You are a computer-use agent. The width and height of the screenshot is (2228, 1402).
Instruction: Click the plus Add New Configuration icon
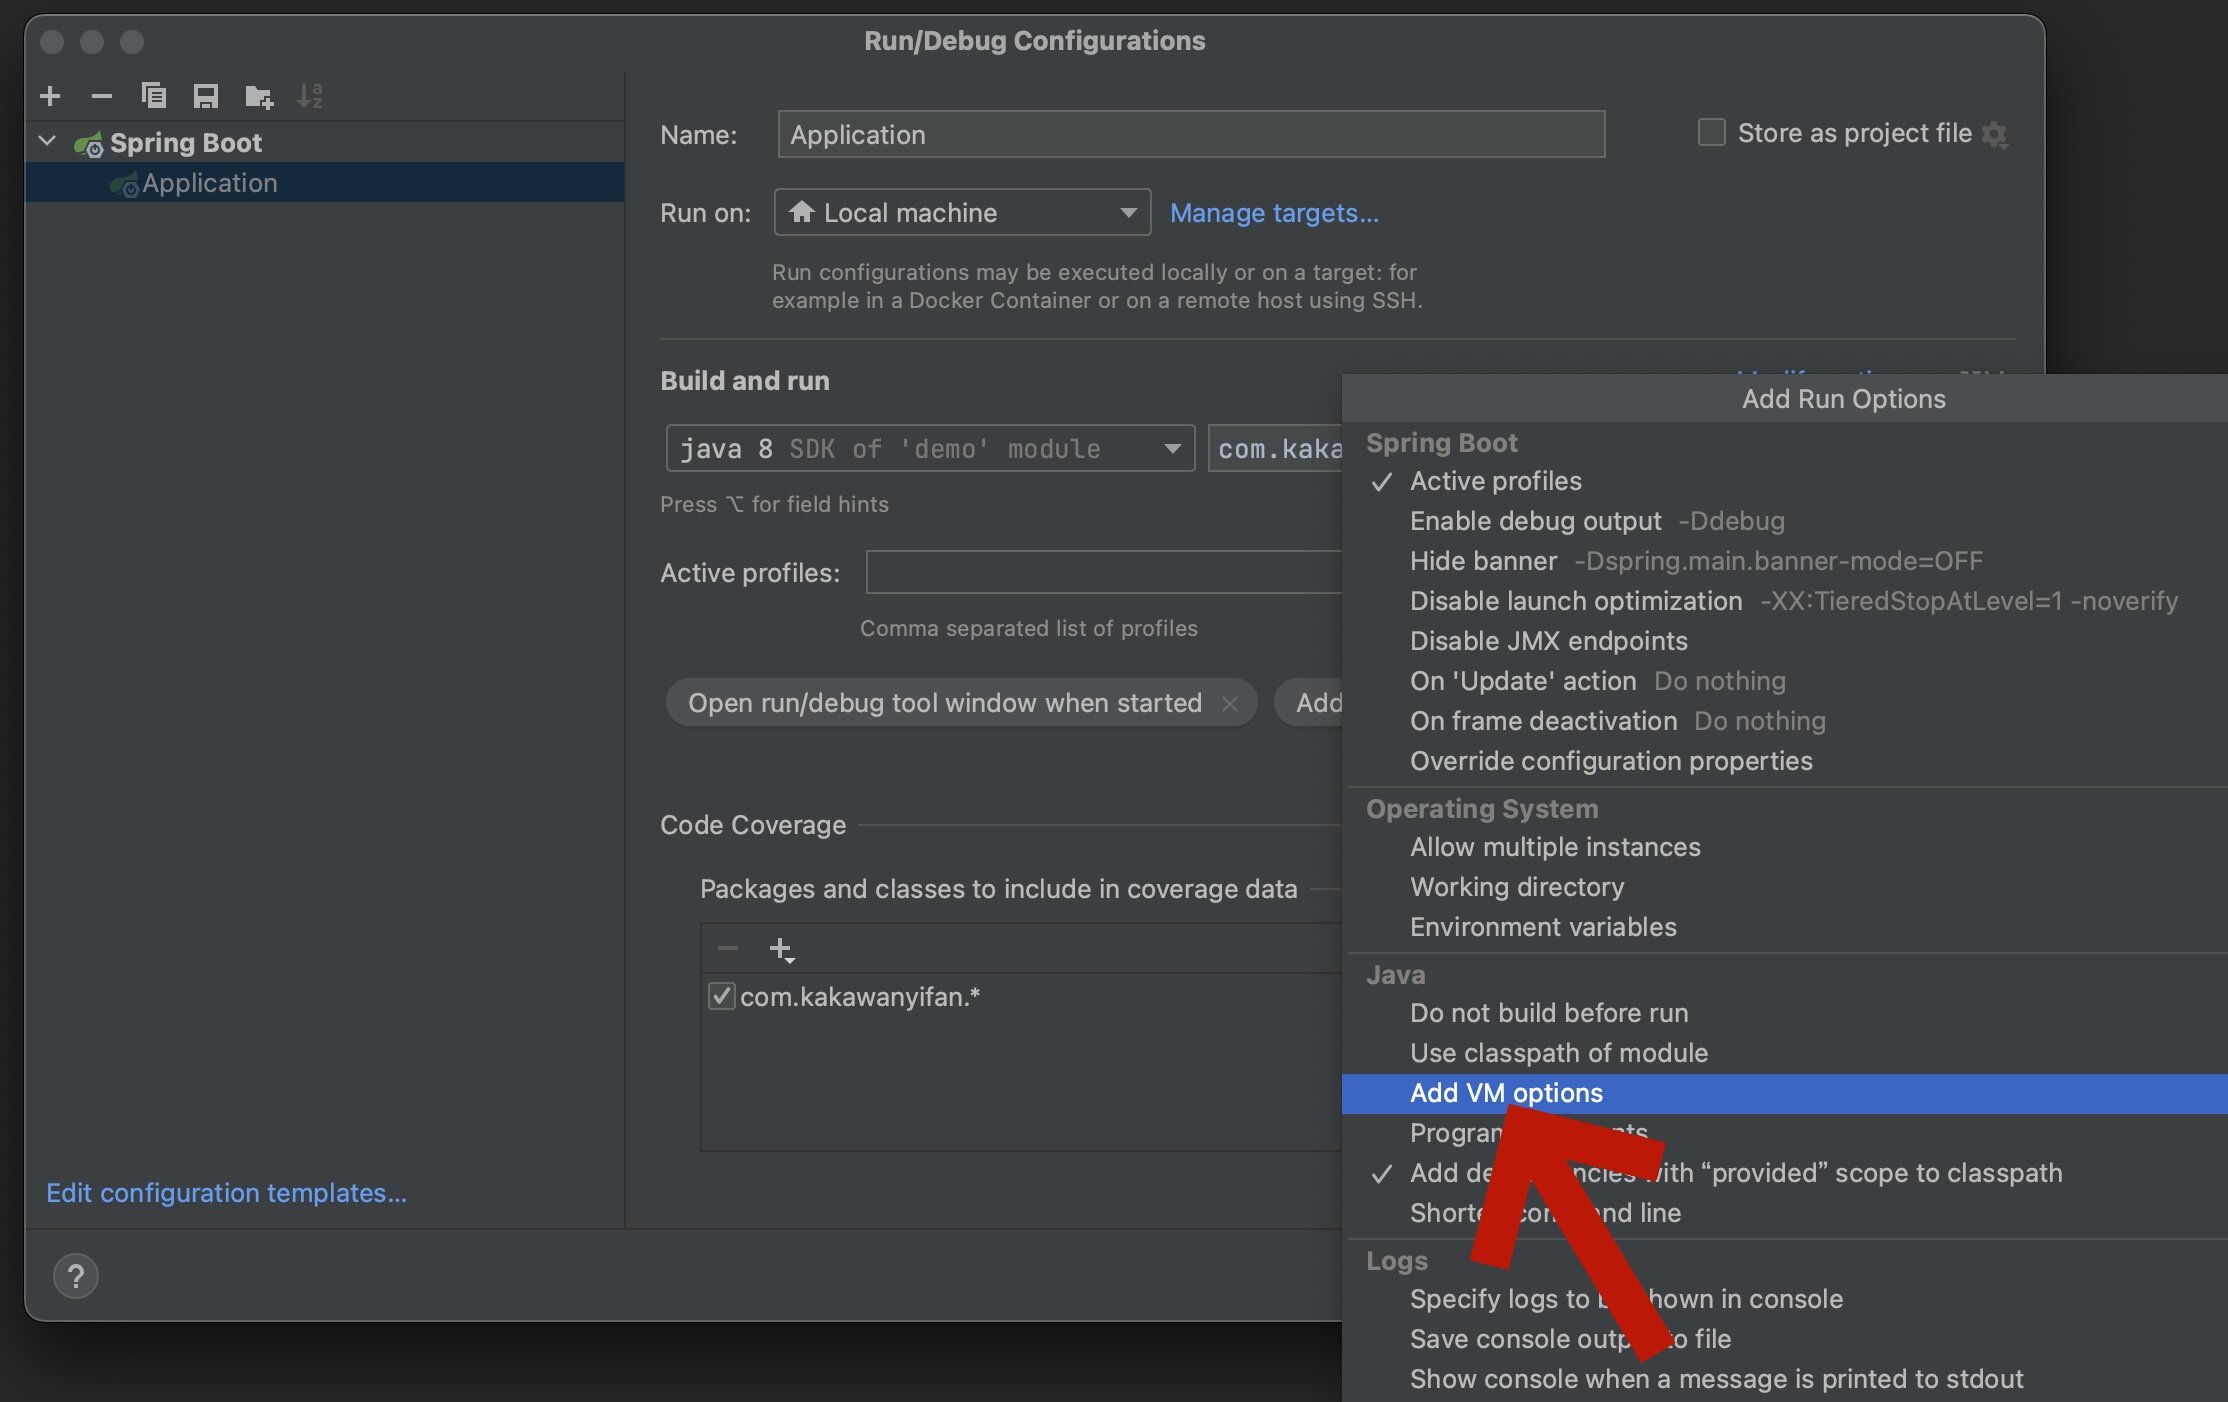click(50, 96)
